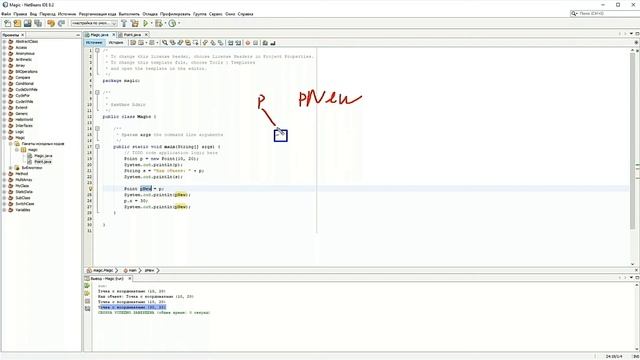The image size is (640, 360).
Task: Click the Find Selection magnifier icon in editor toolbar
Action: coord(165,42)
